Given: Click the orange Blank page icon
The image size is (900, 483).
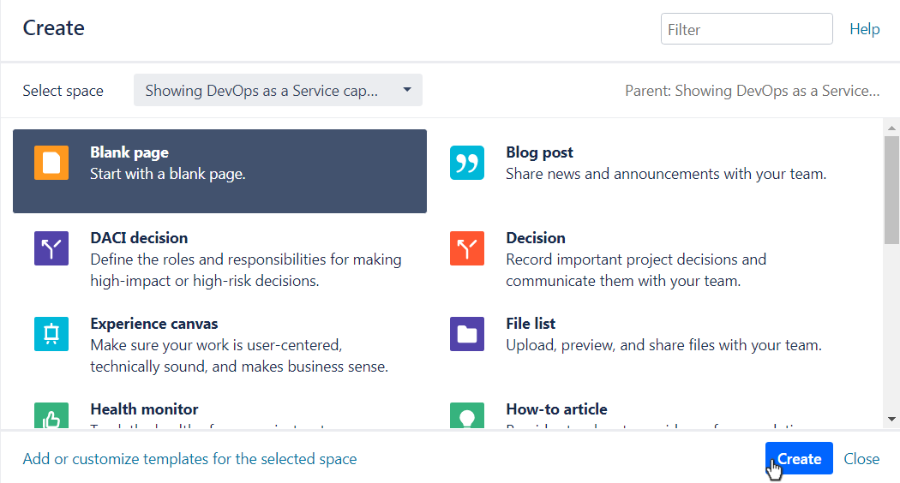Looking at the screenshot, I should click(51, 163).
